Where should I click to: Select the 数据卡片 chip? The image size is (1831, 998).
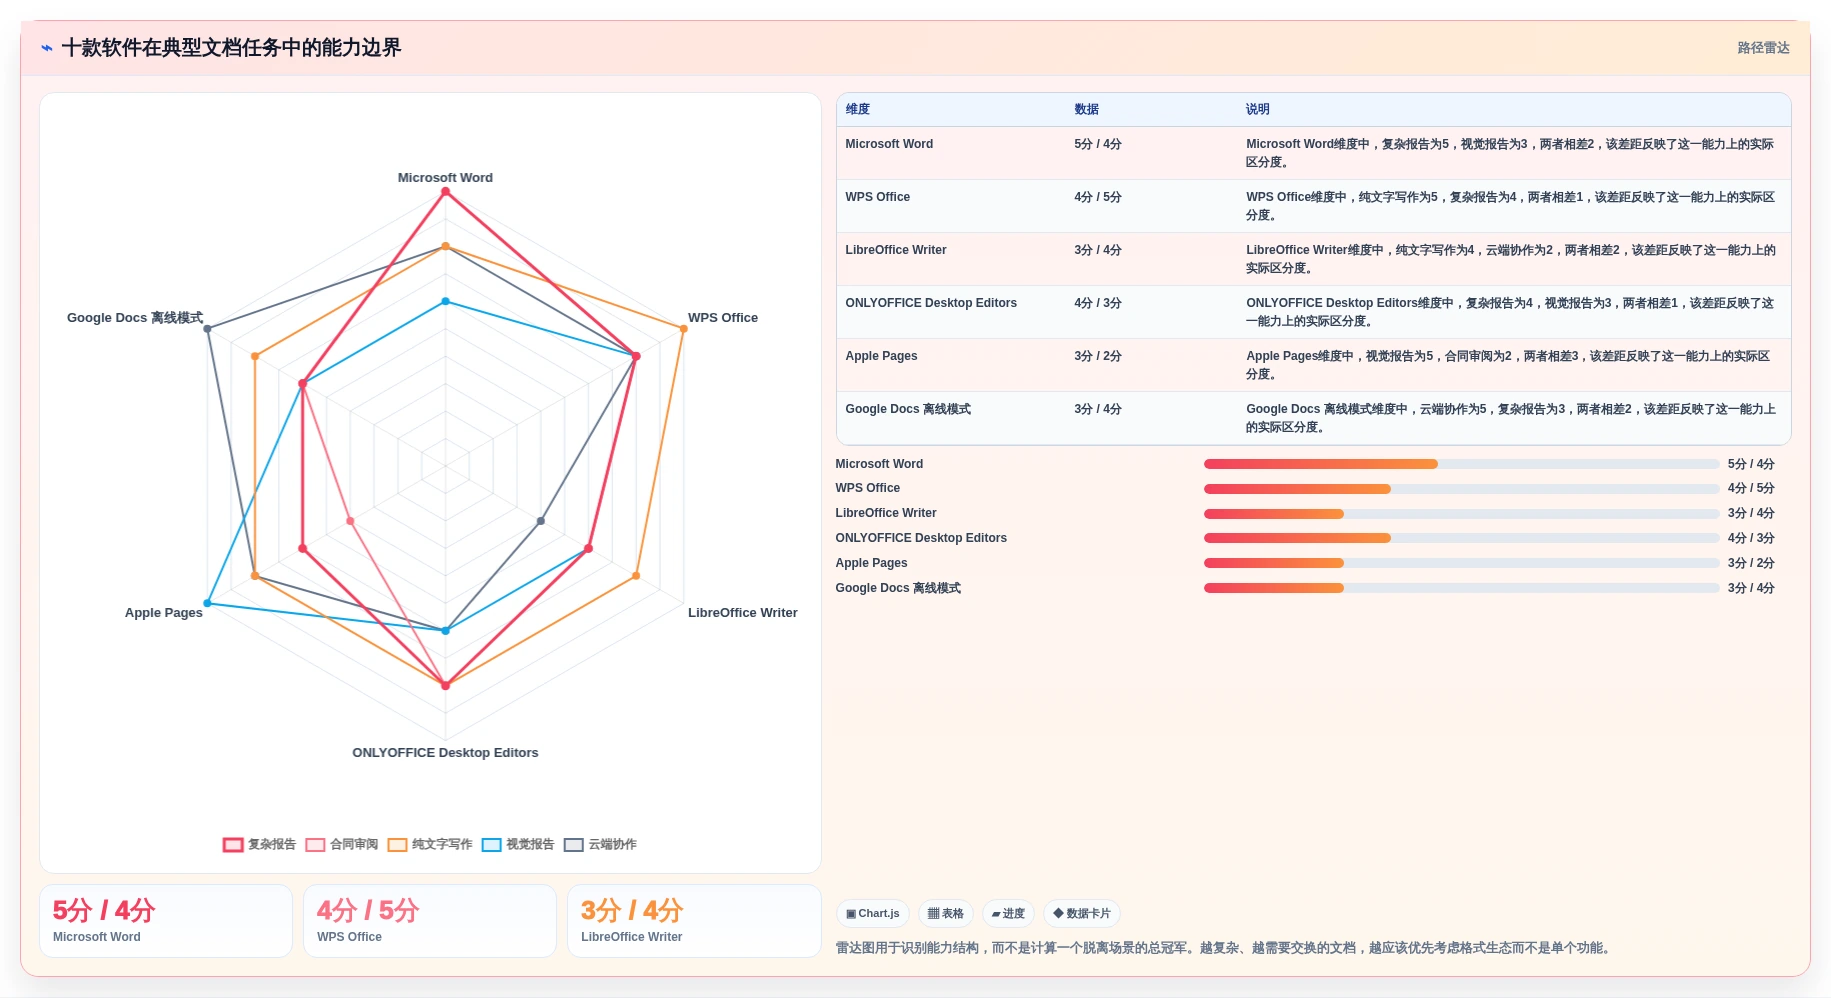1082,913
